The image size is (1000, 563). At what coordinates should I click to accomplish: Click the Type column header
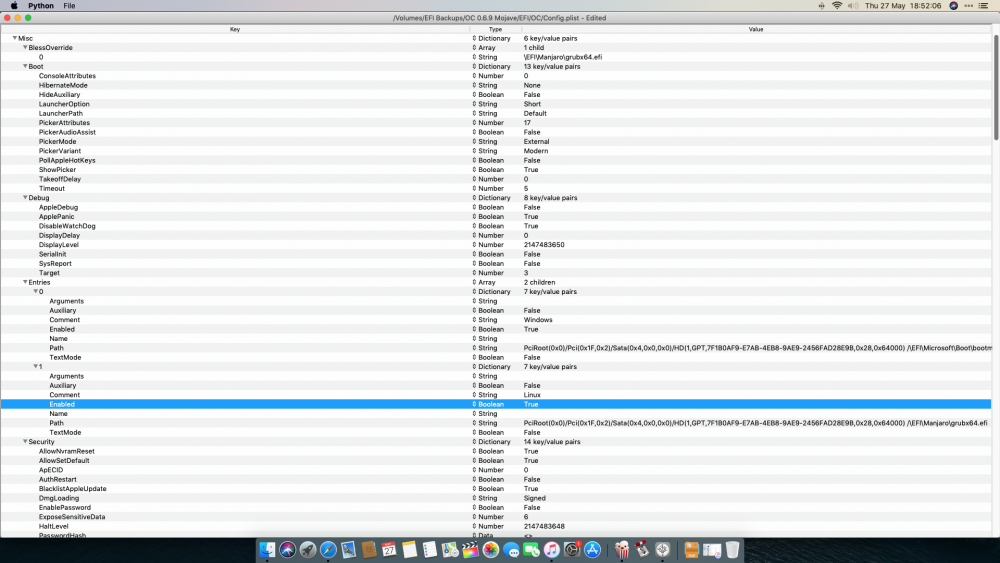pyautogui.click(x=496, y=29)
